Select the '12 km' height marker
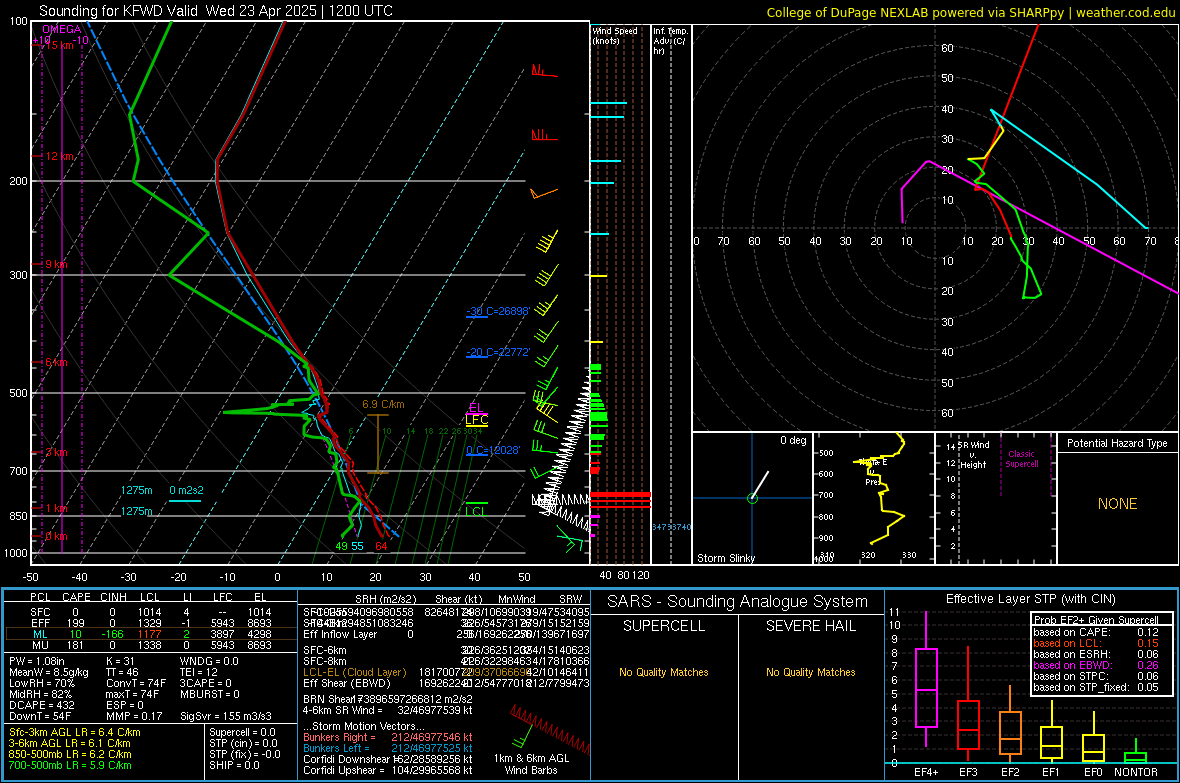Image resolution: width=1180 pixels, height=783 pixels. point(60,157)
